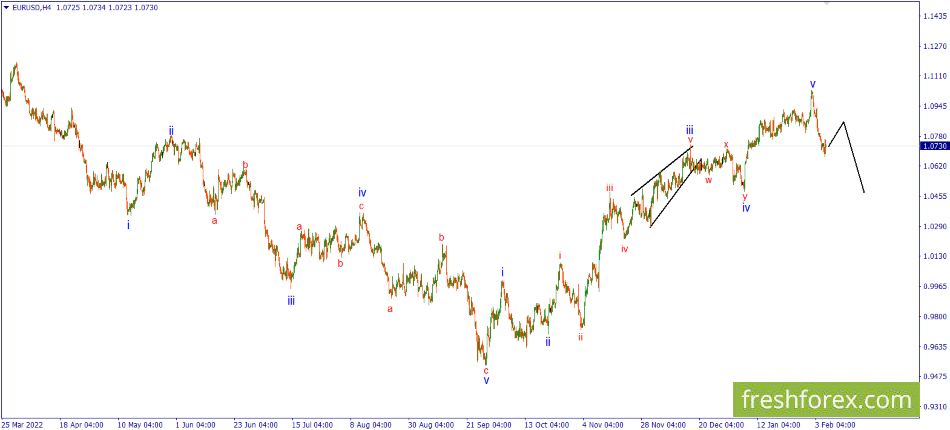Image resolution: width=950 pixels, height=430 pixels.
Task: Click the 23 Jun 04:00 date label
Action: click(x=254, y=425)
